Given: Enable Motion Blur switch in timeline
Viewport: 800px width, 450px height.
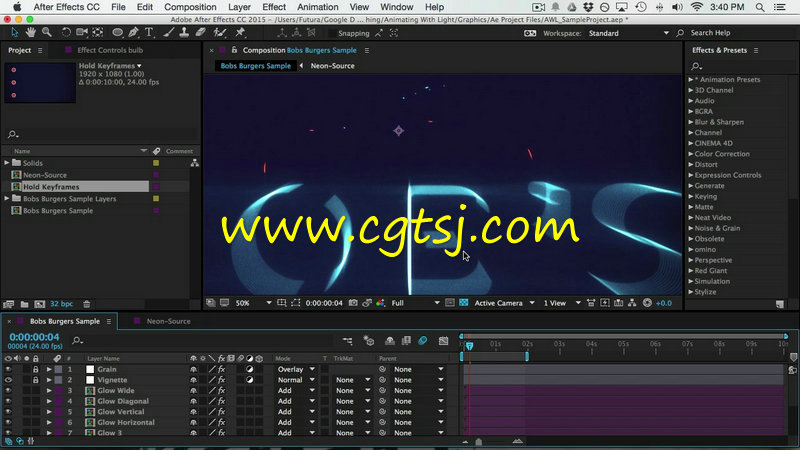Looking at the screenshot, I should tap(422, 341).
